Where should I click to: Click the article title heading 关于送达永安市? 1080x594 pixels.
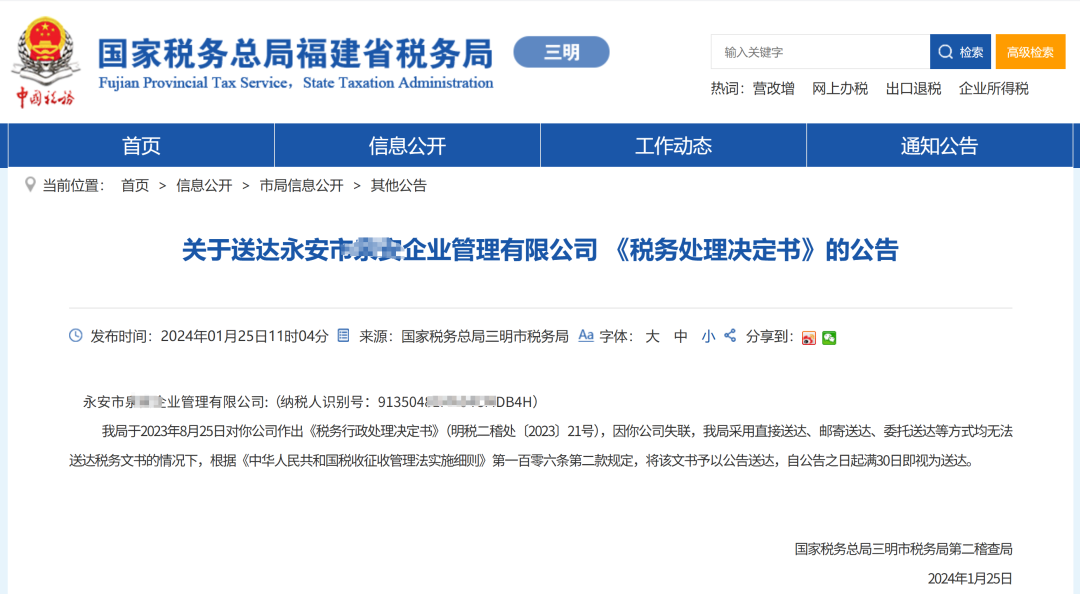pos(540,249)
